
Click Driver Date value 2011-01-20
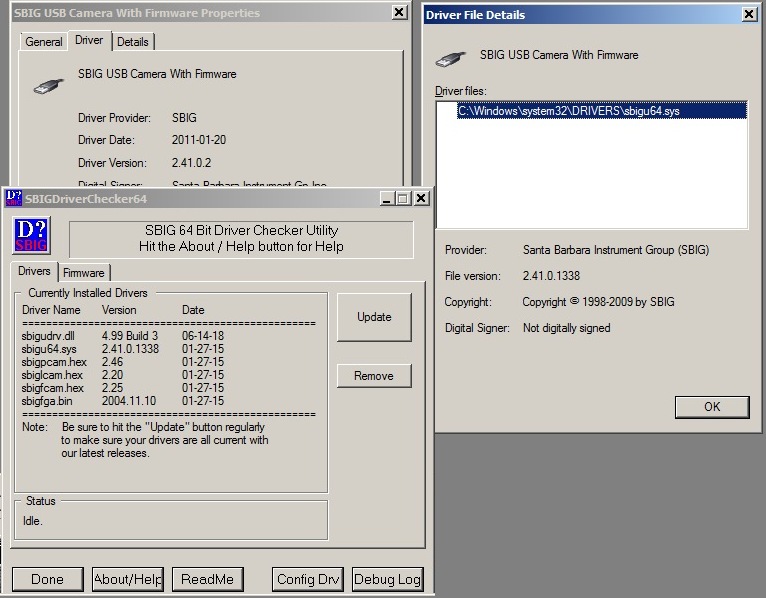(199, 140)
